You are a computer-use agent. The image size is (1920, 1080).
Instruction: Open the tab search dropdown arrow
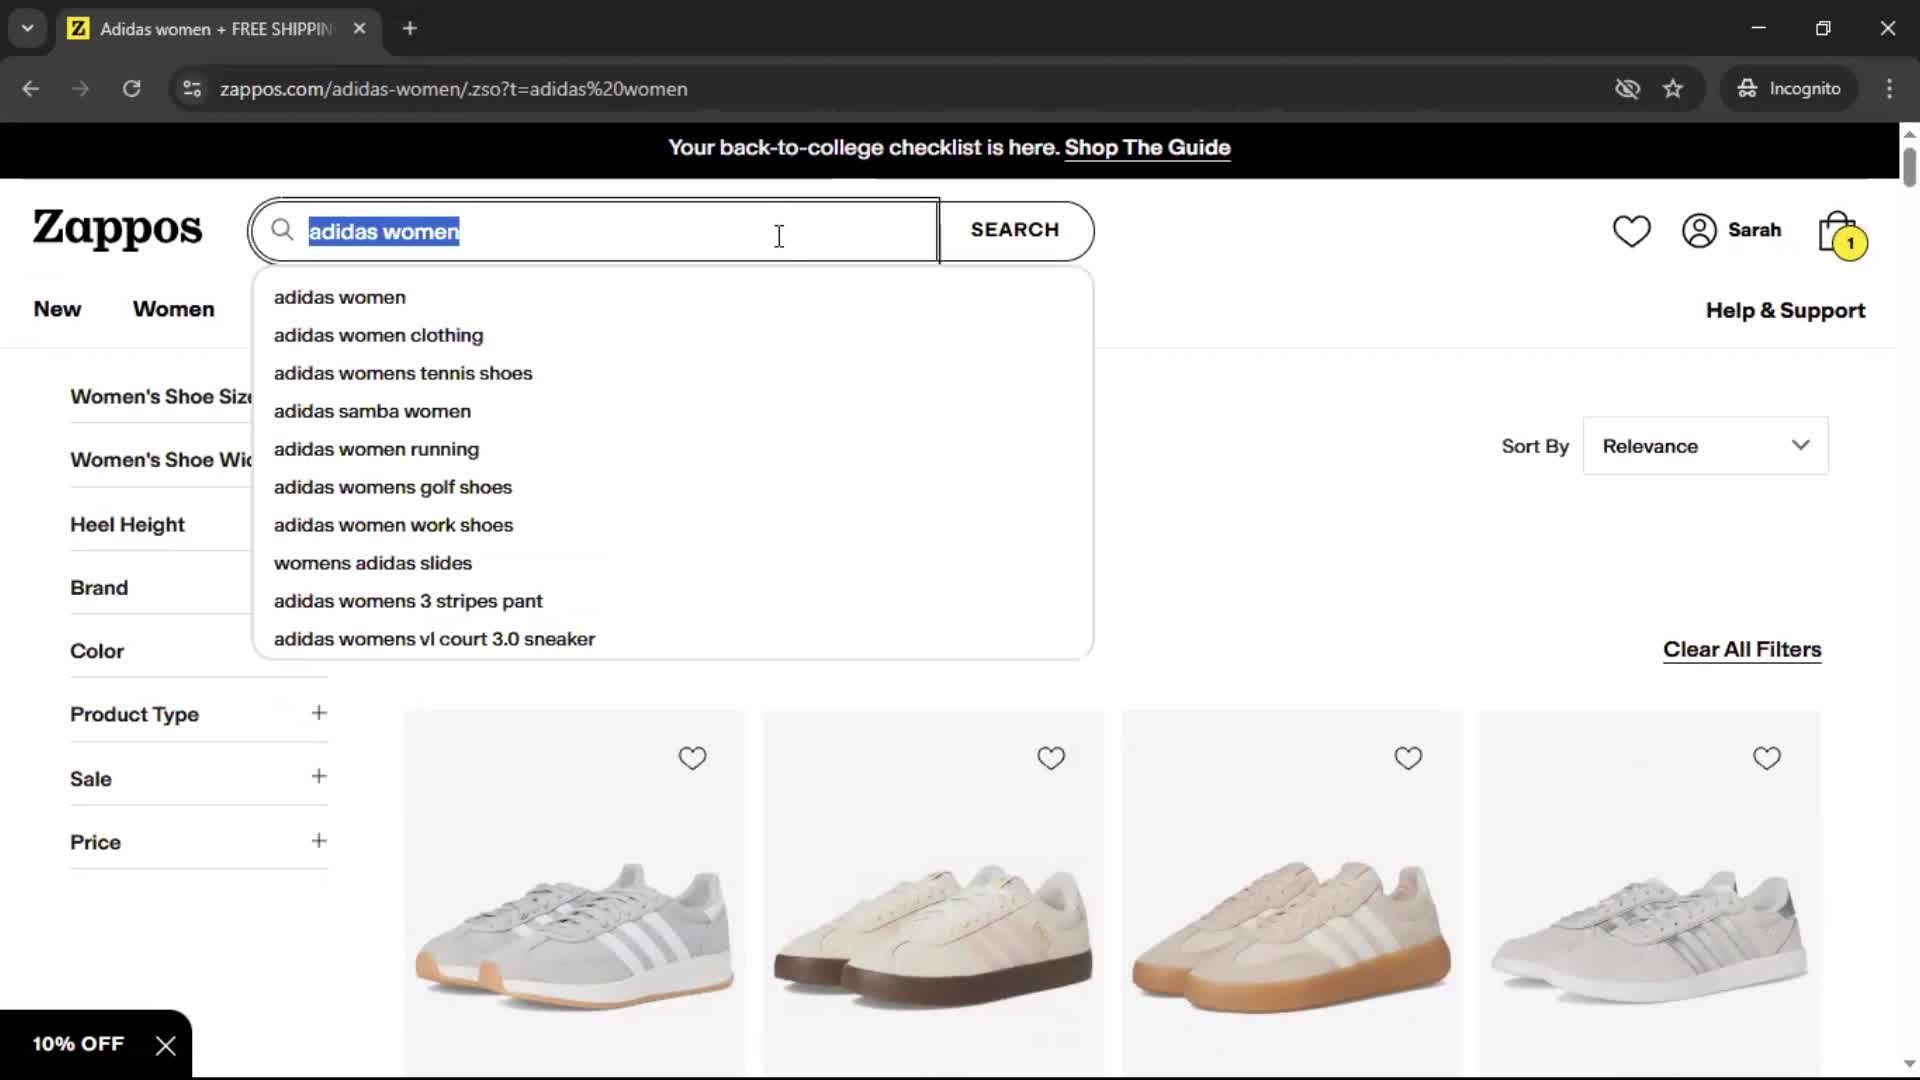pyautogui.click(x=28, y=29)
